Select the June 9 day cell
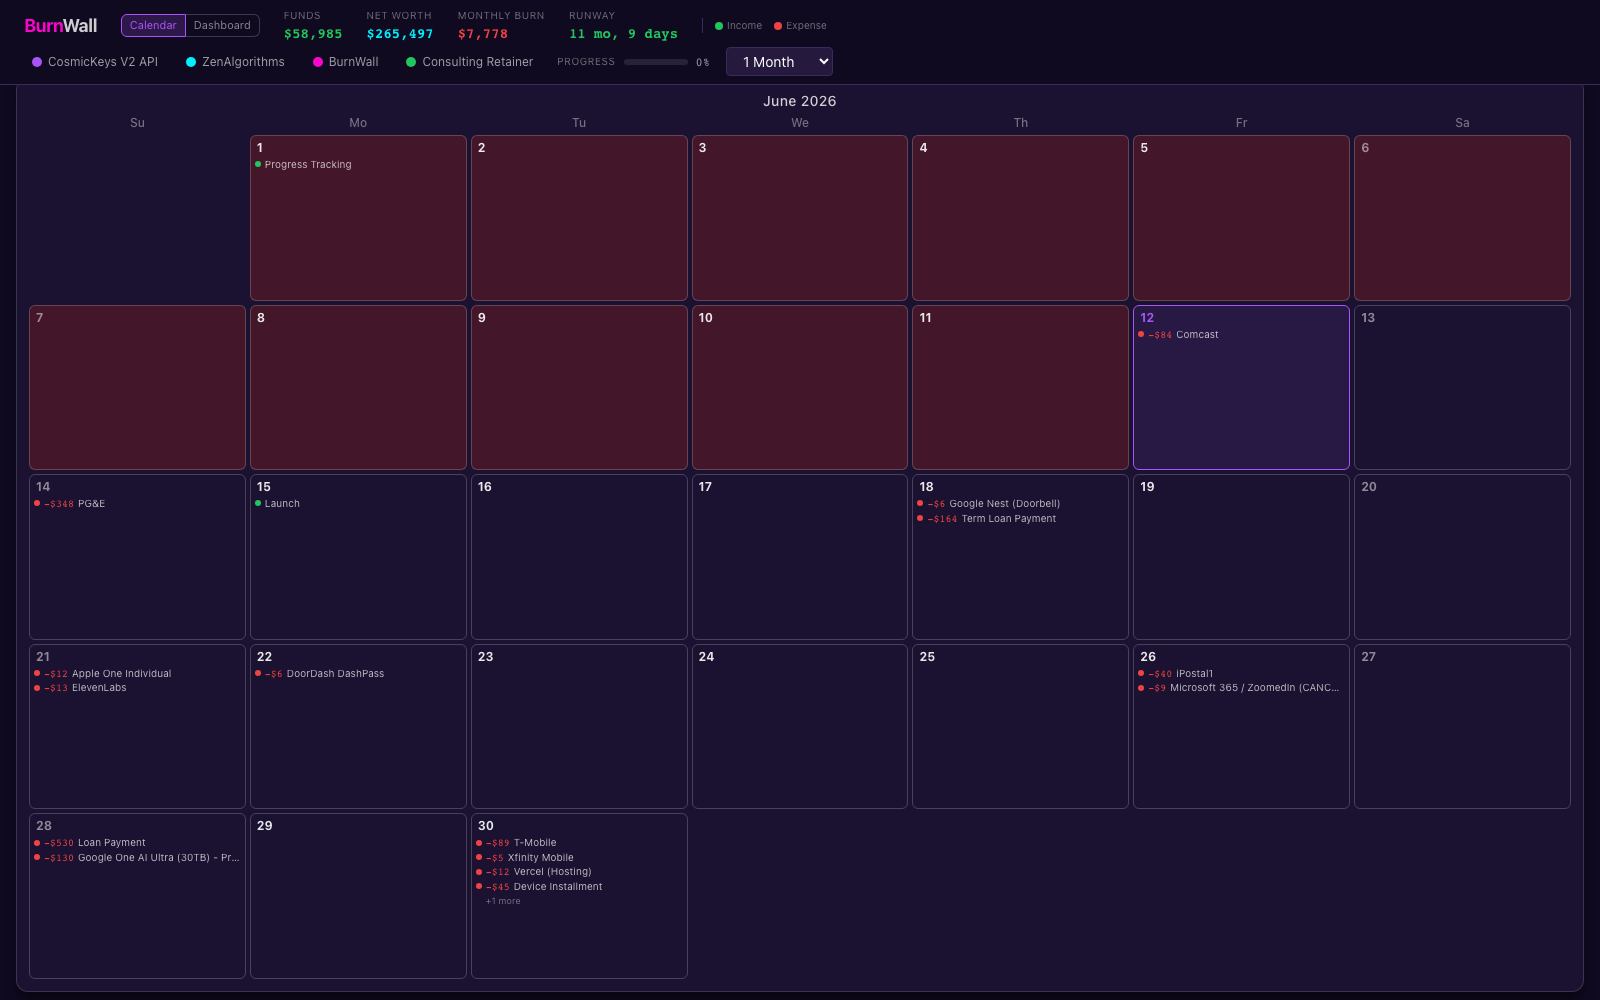Viewport: 1600px width, 1000px height. 579,387
